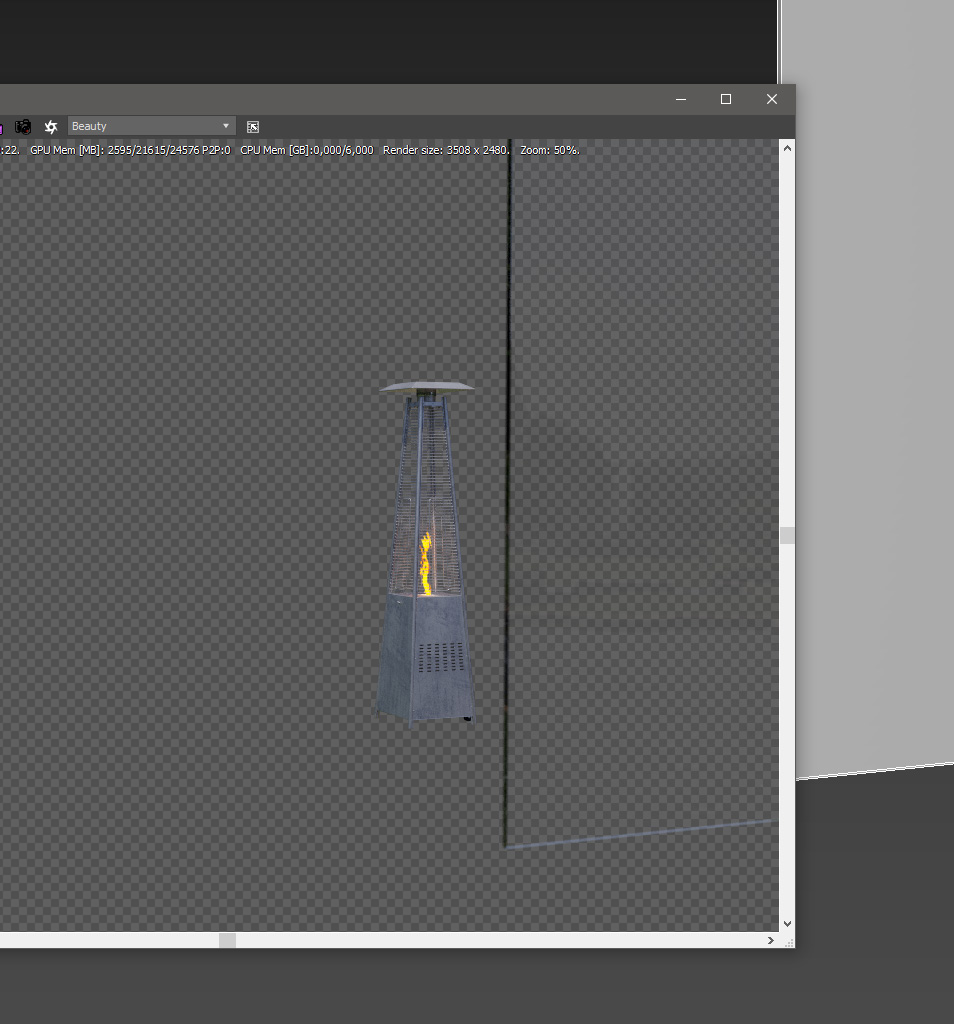The image size is (954, 1024).
Task: Click the vertical scrollbar up arrow
Action: pos(787,148)
